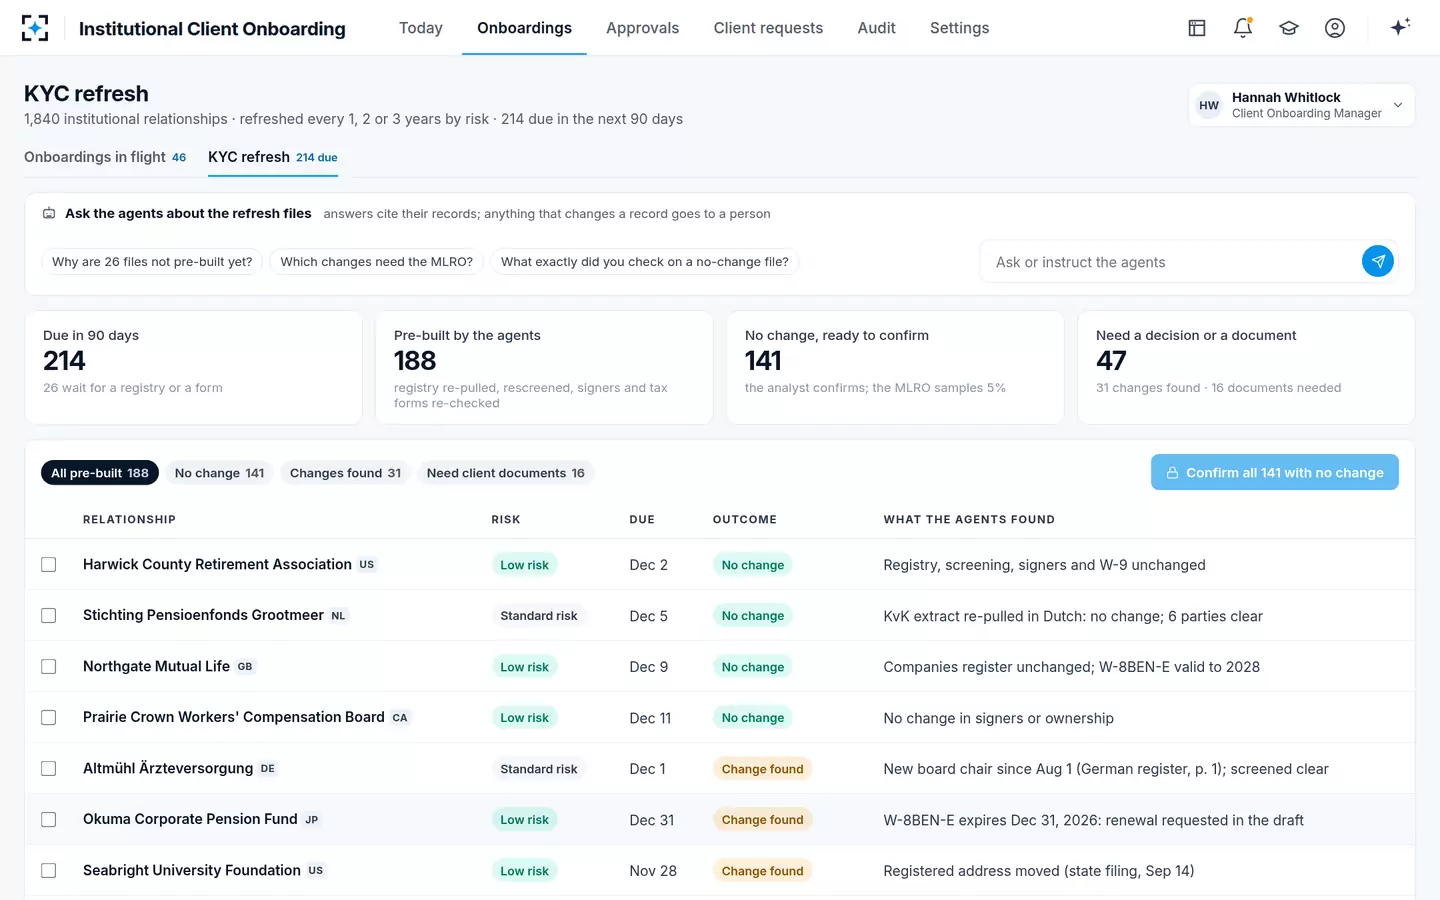Viewport: 1440px width, 900px height.
Task: Open the Approvals tab
Action: coord(642,28)
